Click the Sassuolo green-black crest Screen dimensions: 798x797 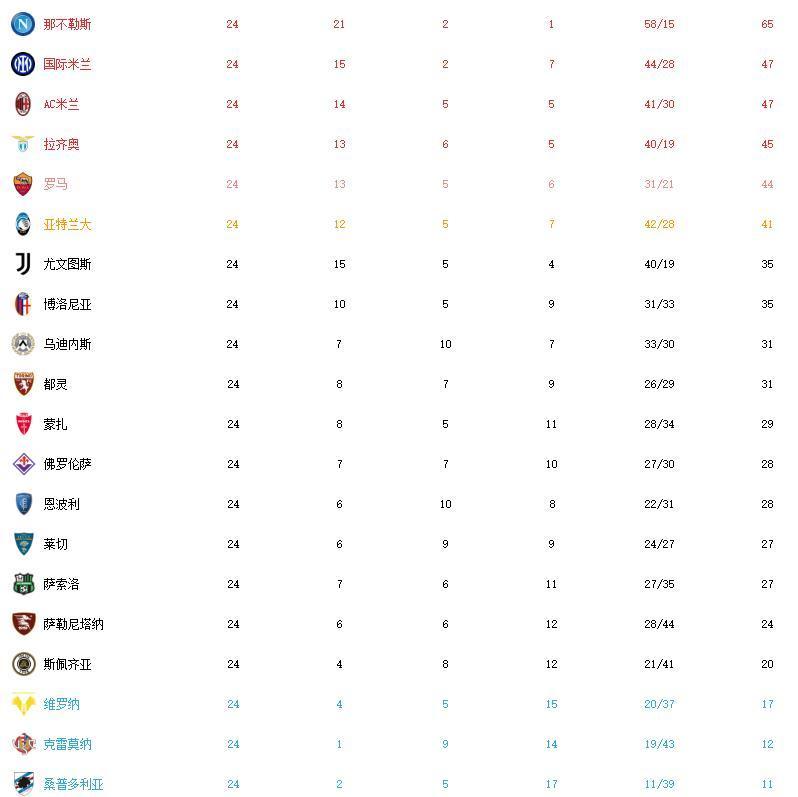23,584
